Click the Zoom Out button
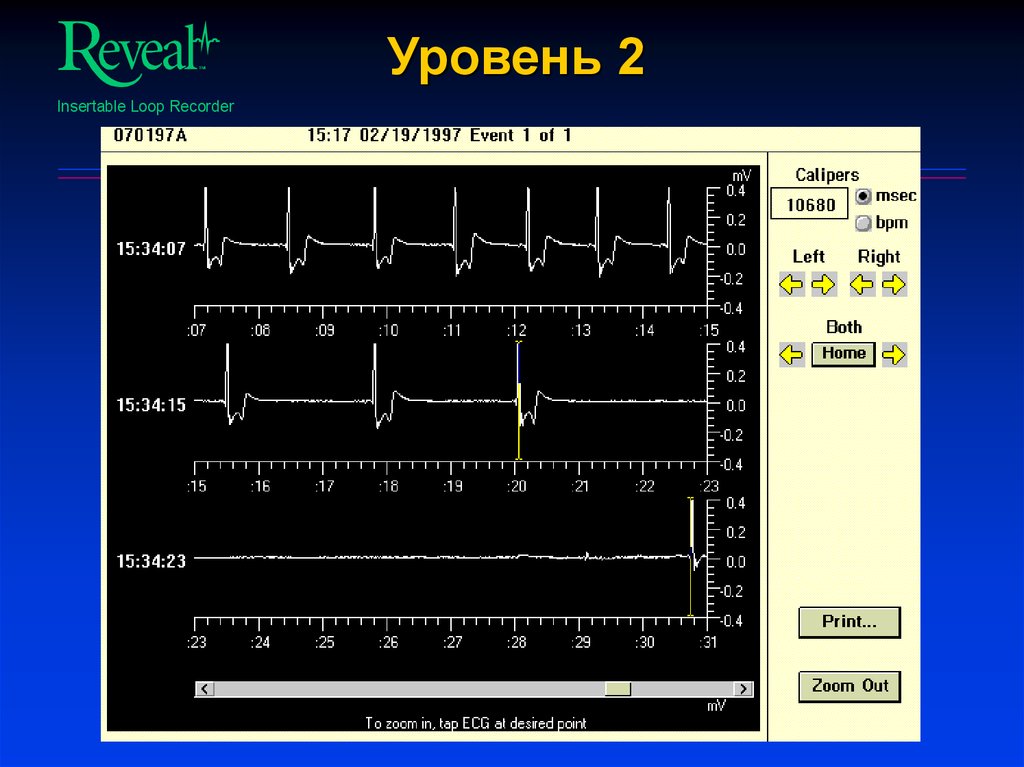The image size is (1024, 767). pos(849,686)
